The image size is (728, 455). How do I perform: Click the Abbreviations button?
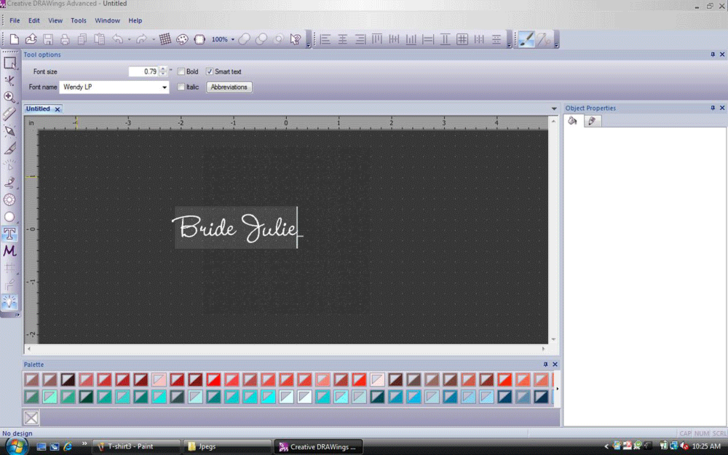[229, 87]
